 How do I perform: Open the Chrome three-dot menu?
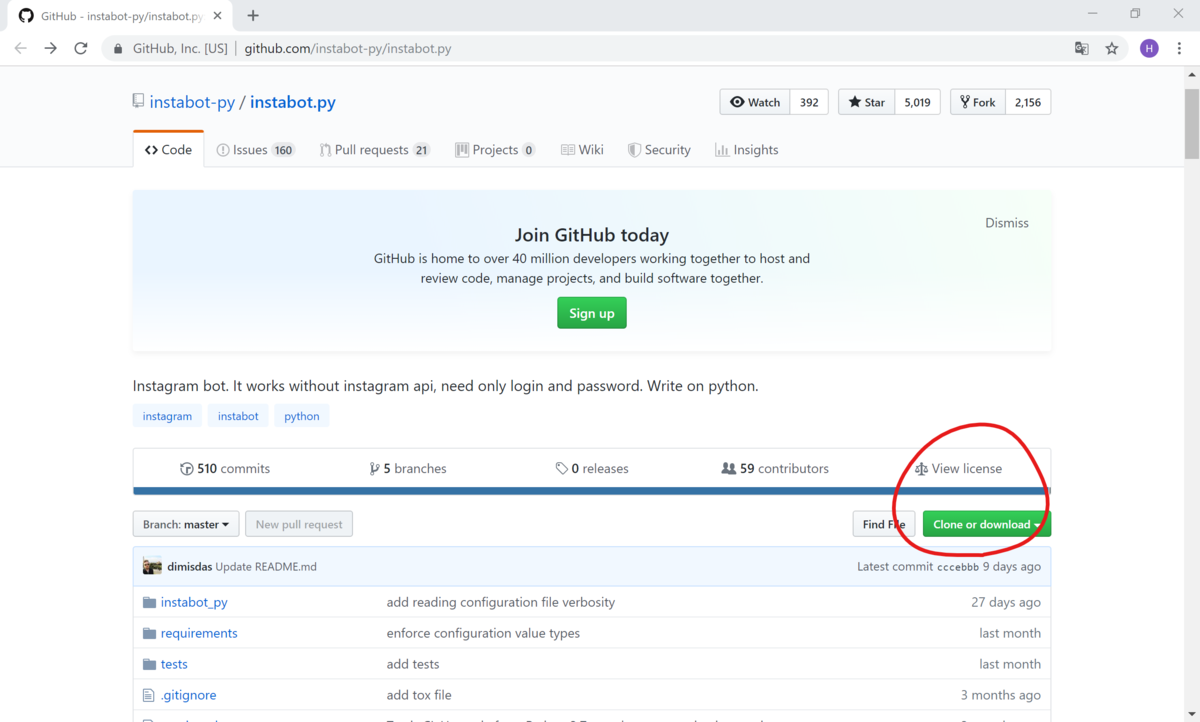point(1179,48)
